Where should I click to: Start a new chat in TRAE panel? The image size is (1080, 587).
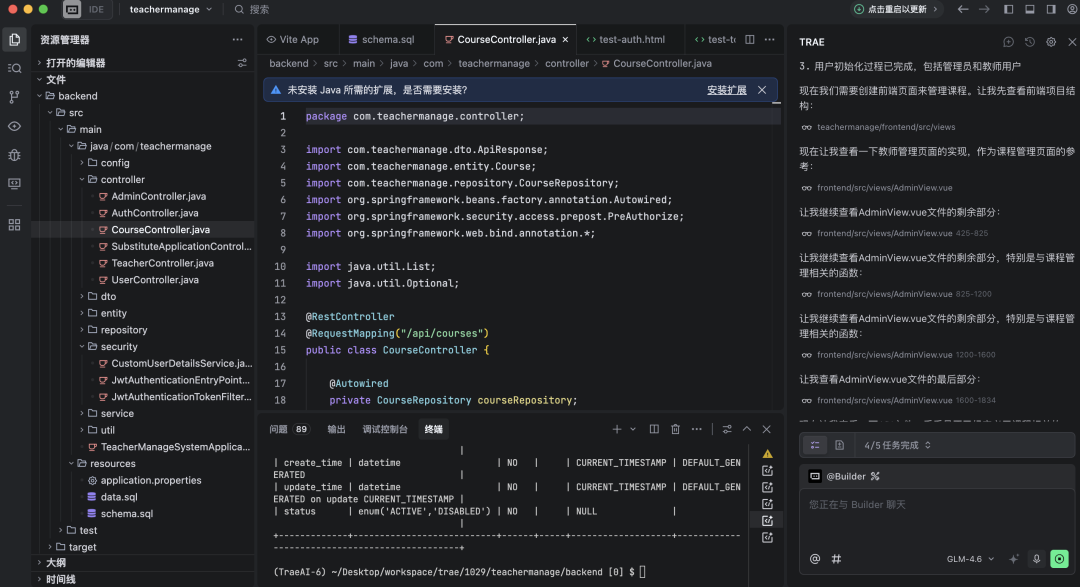coord(1008,42)
